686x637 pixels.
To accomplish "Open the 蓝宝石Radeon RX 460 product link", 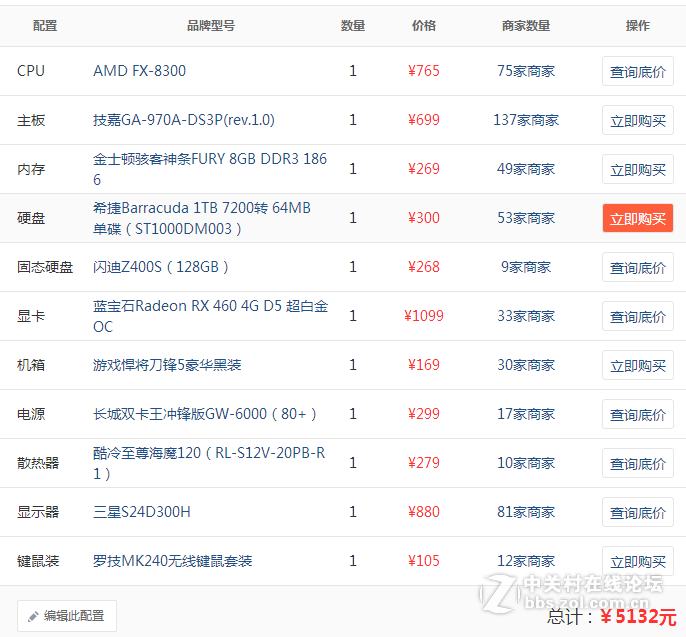I will tap(210, 316).
